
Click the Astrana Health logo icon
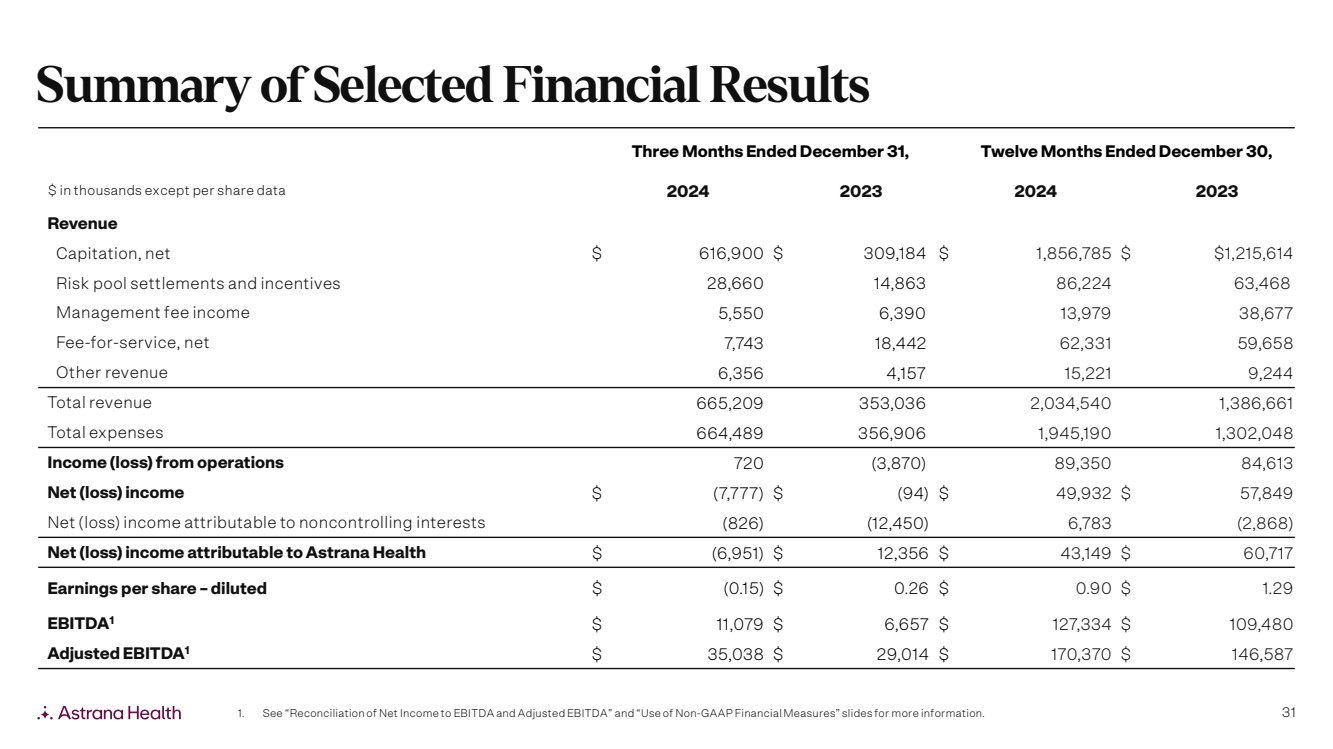click(x=44, y=713)
